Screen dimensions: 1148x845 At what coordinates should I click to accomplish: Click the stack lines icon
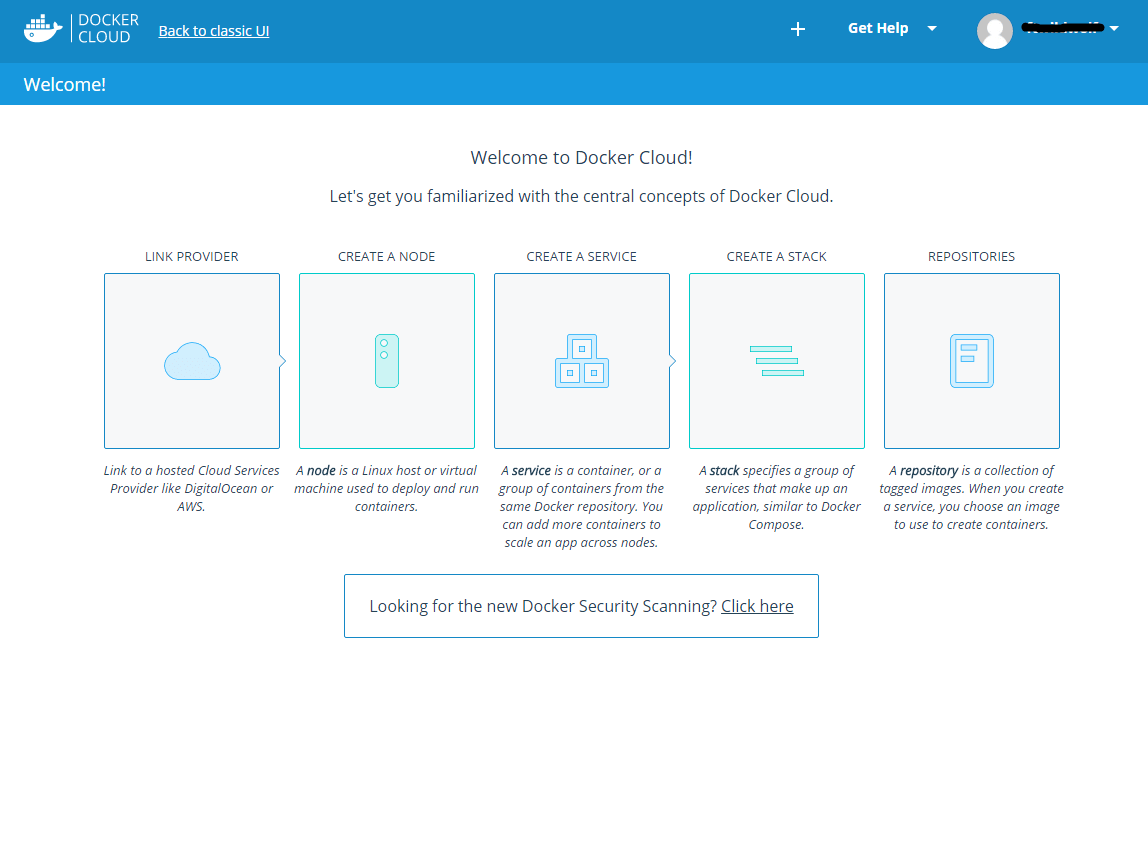tap(777, 361)
